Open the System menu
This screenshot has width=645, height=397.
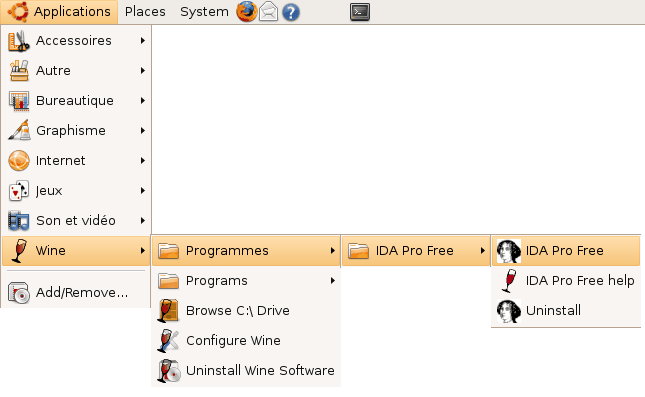pos(204,12)
